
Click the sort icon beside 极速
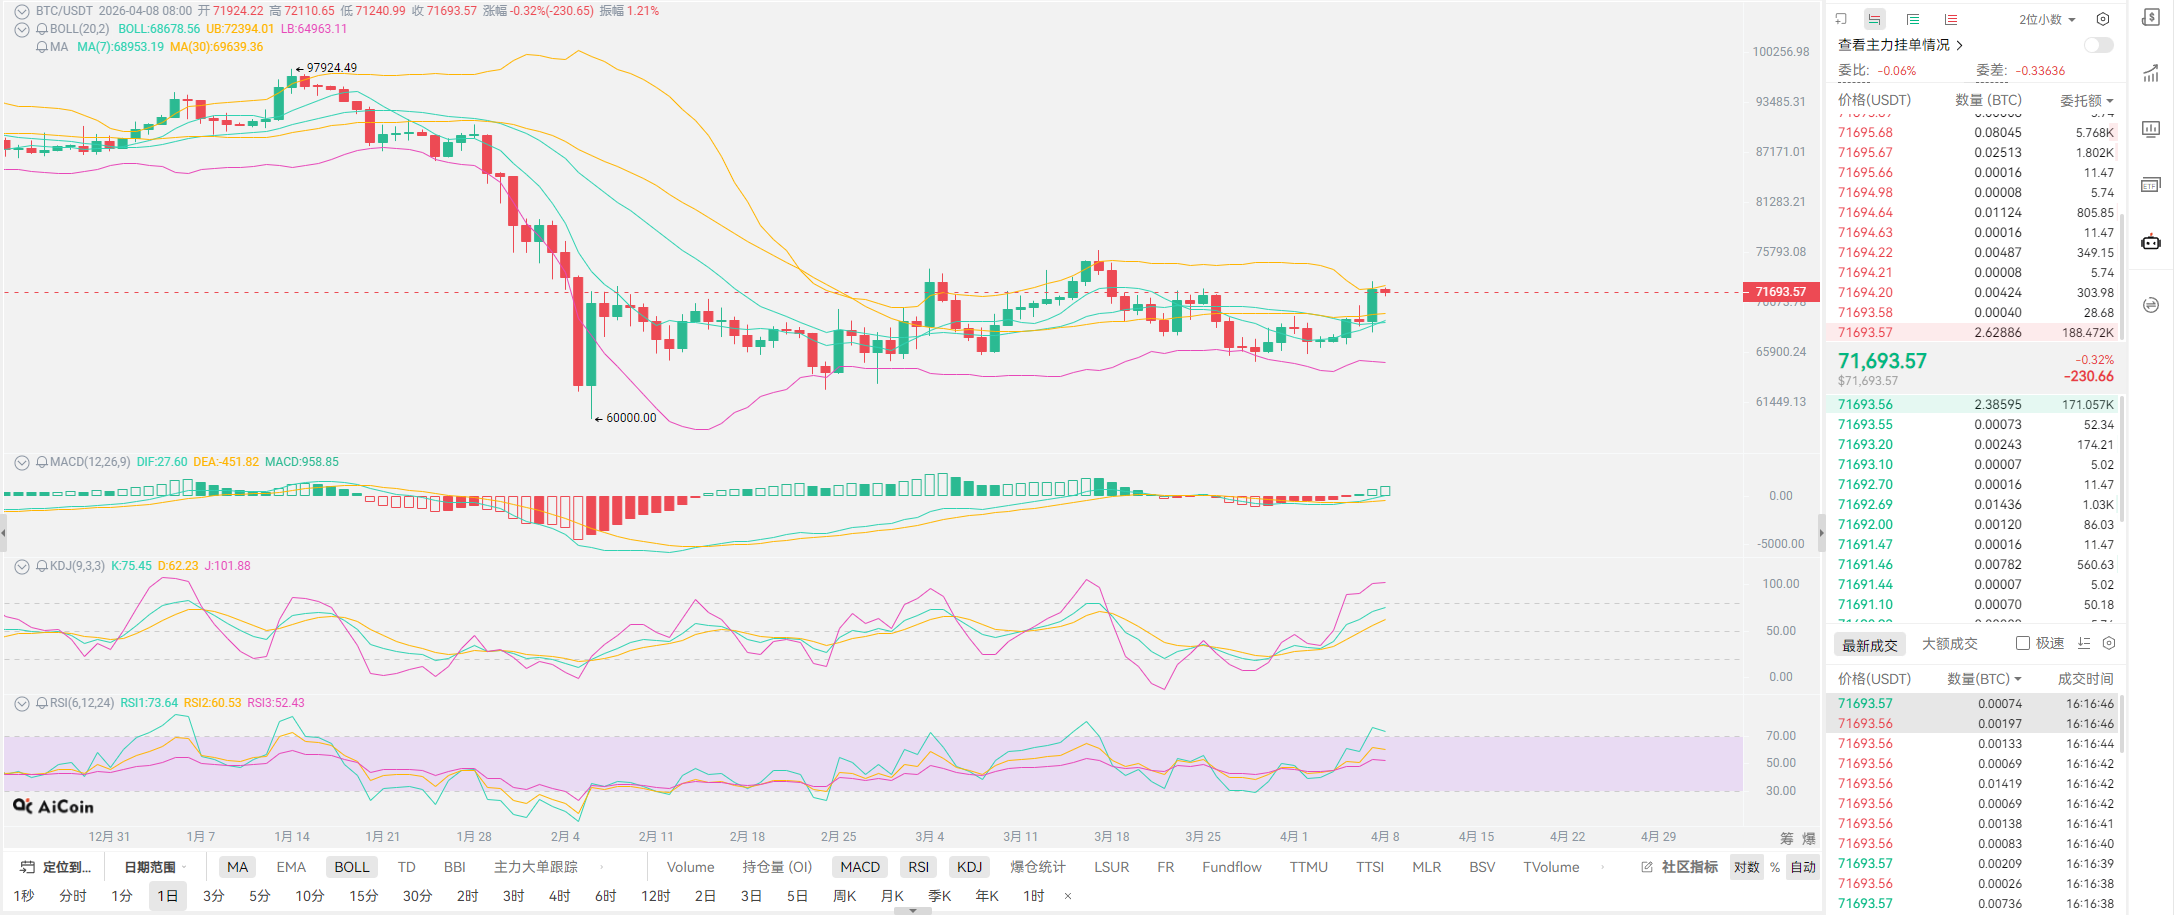point(2084,643)
